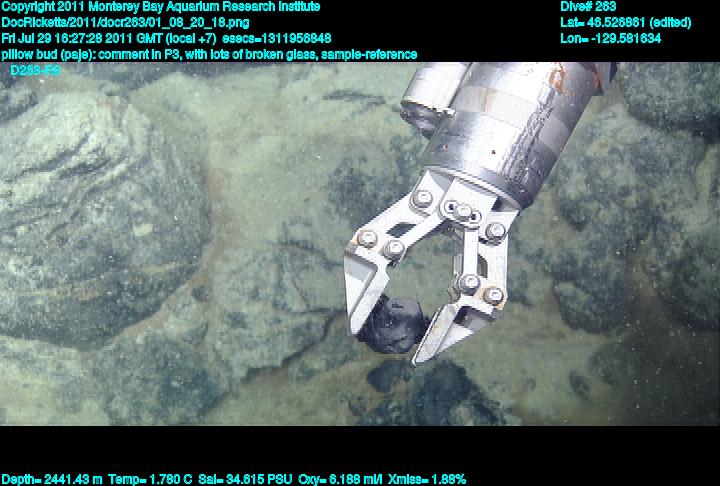Screen dimensions: 720x486
Task: Click the pillow bud comment line
Action: (209, 55)
